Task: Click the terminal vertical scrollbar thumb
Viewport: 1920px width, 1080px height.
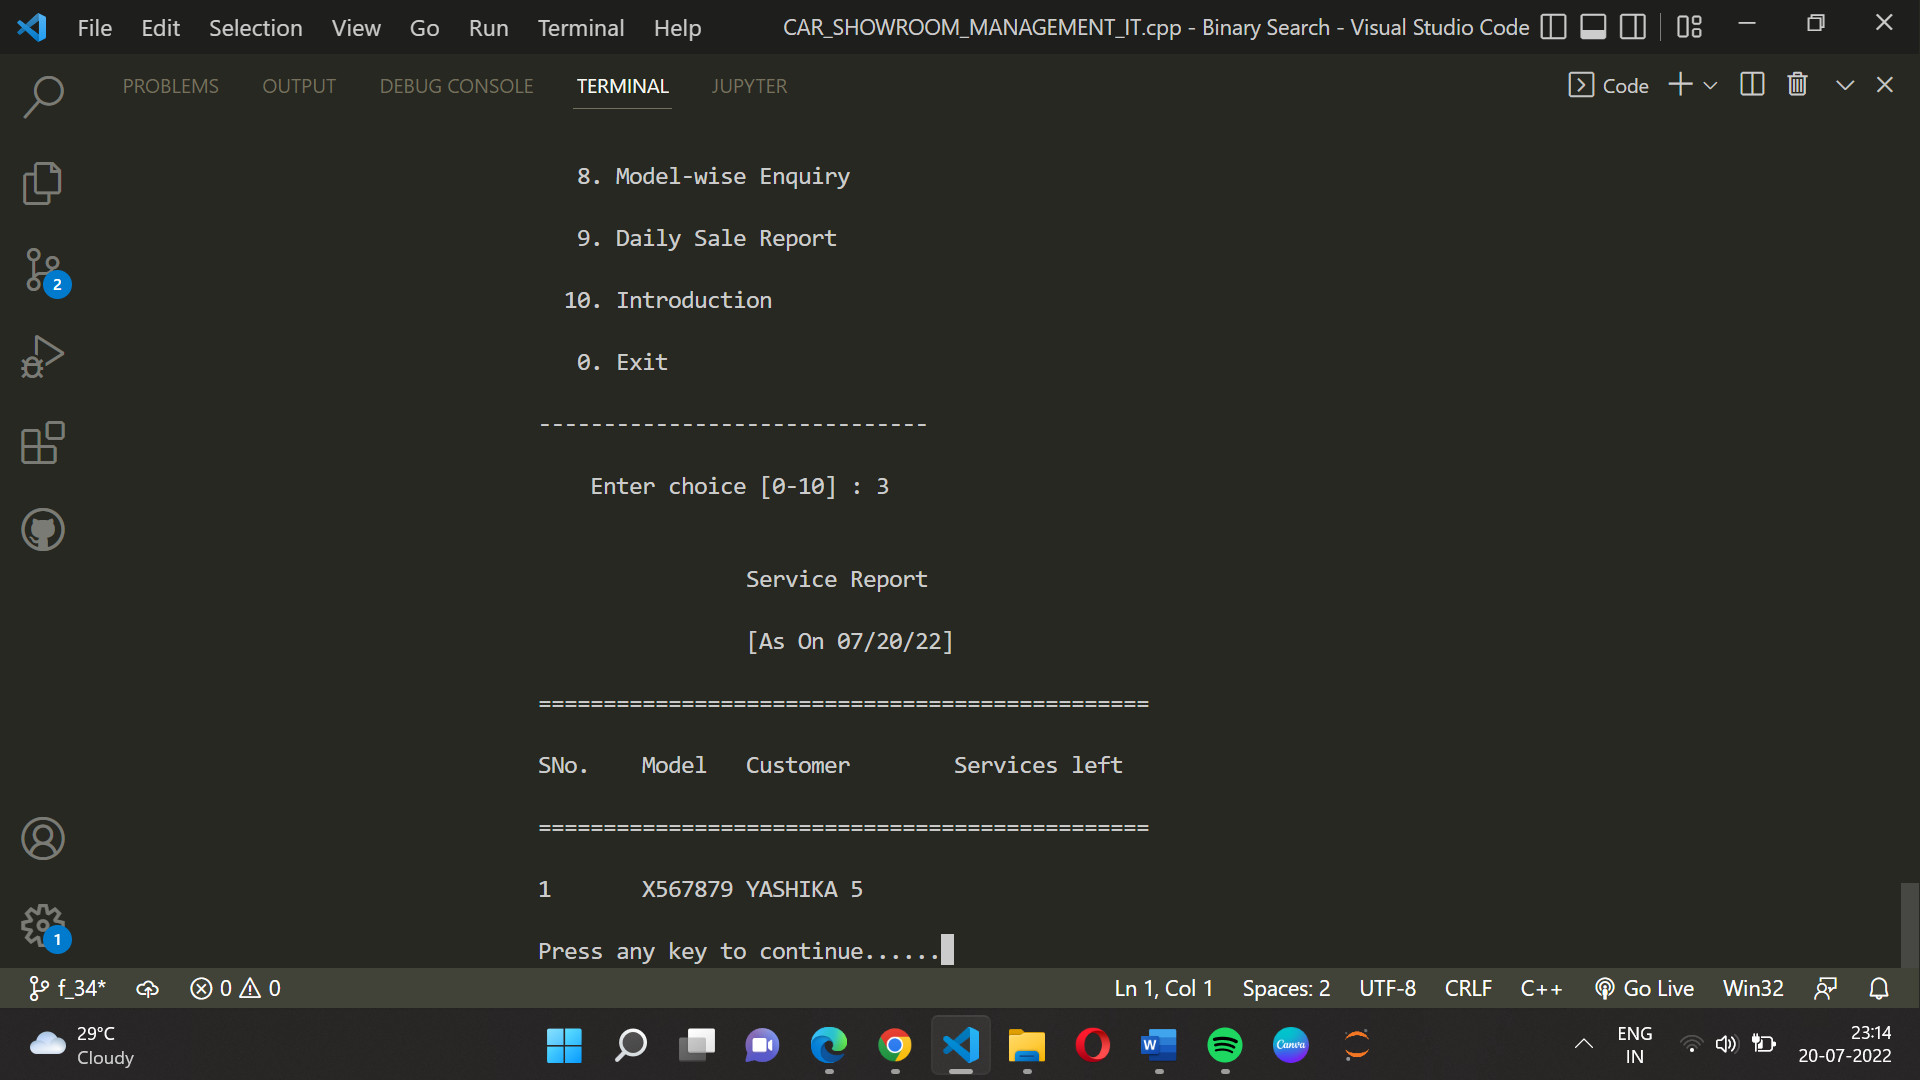Action: click(x=1909, y=923)
